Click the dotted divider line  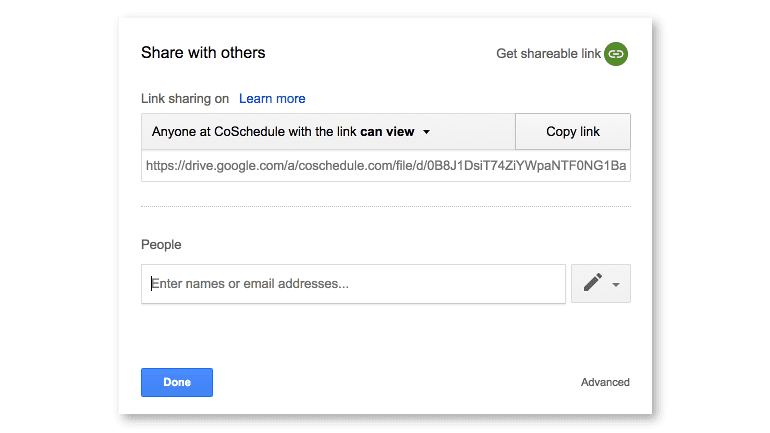(x=386, y=207)
